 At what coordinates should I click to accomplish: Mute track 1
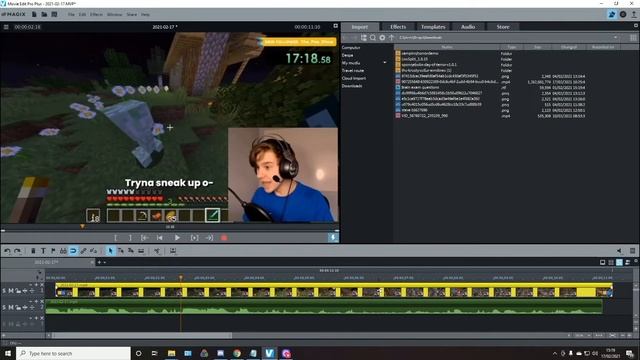(11, 291)
